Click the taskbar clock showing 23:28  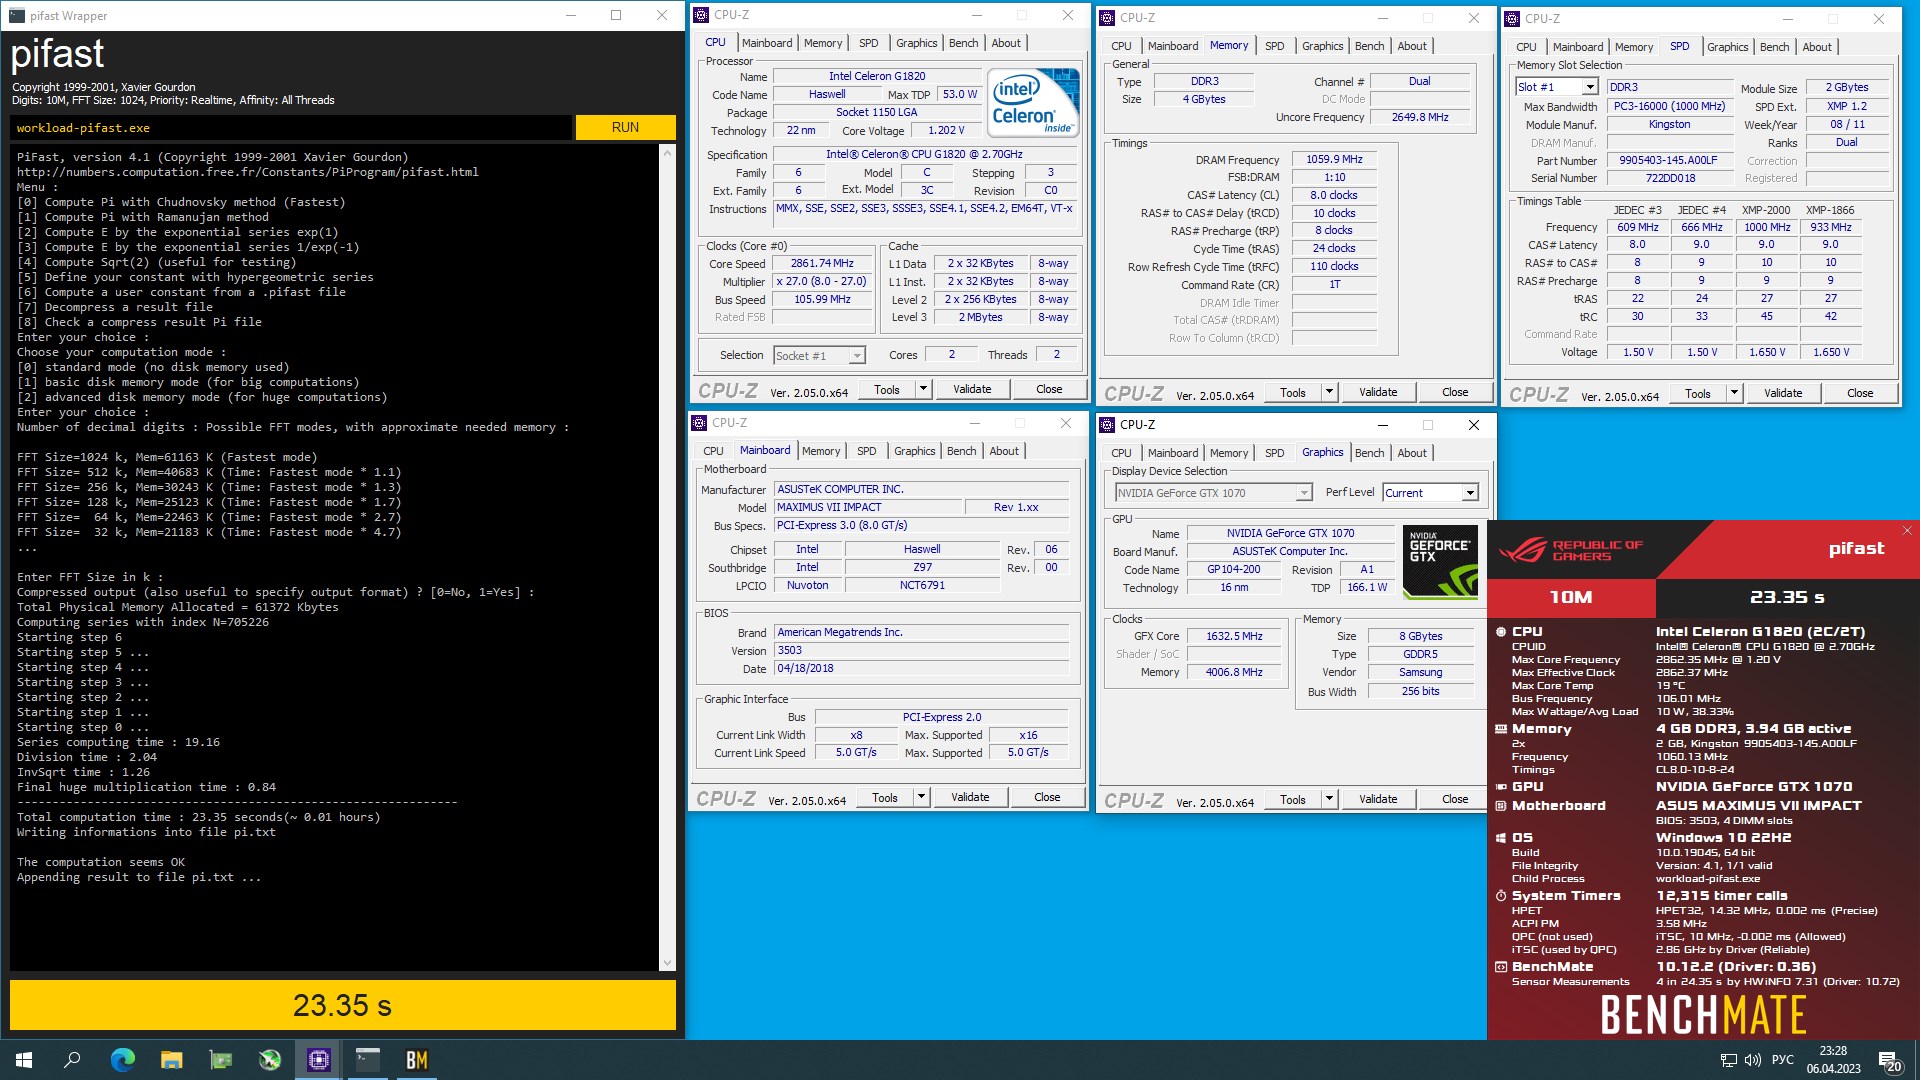coord(1833,1060)
